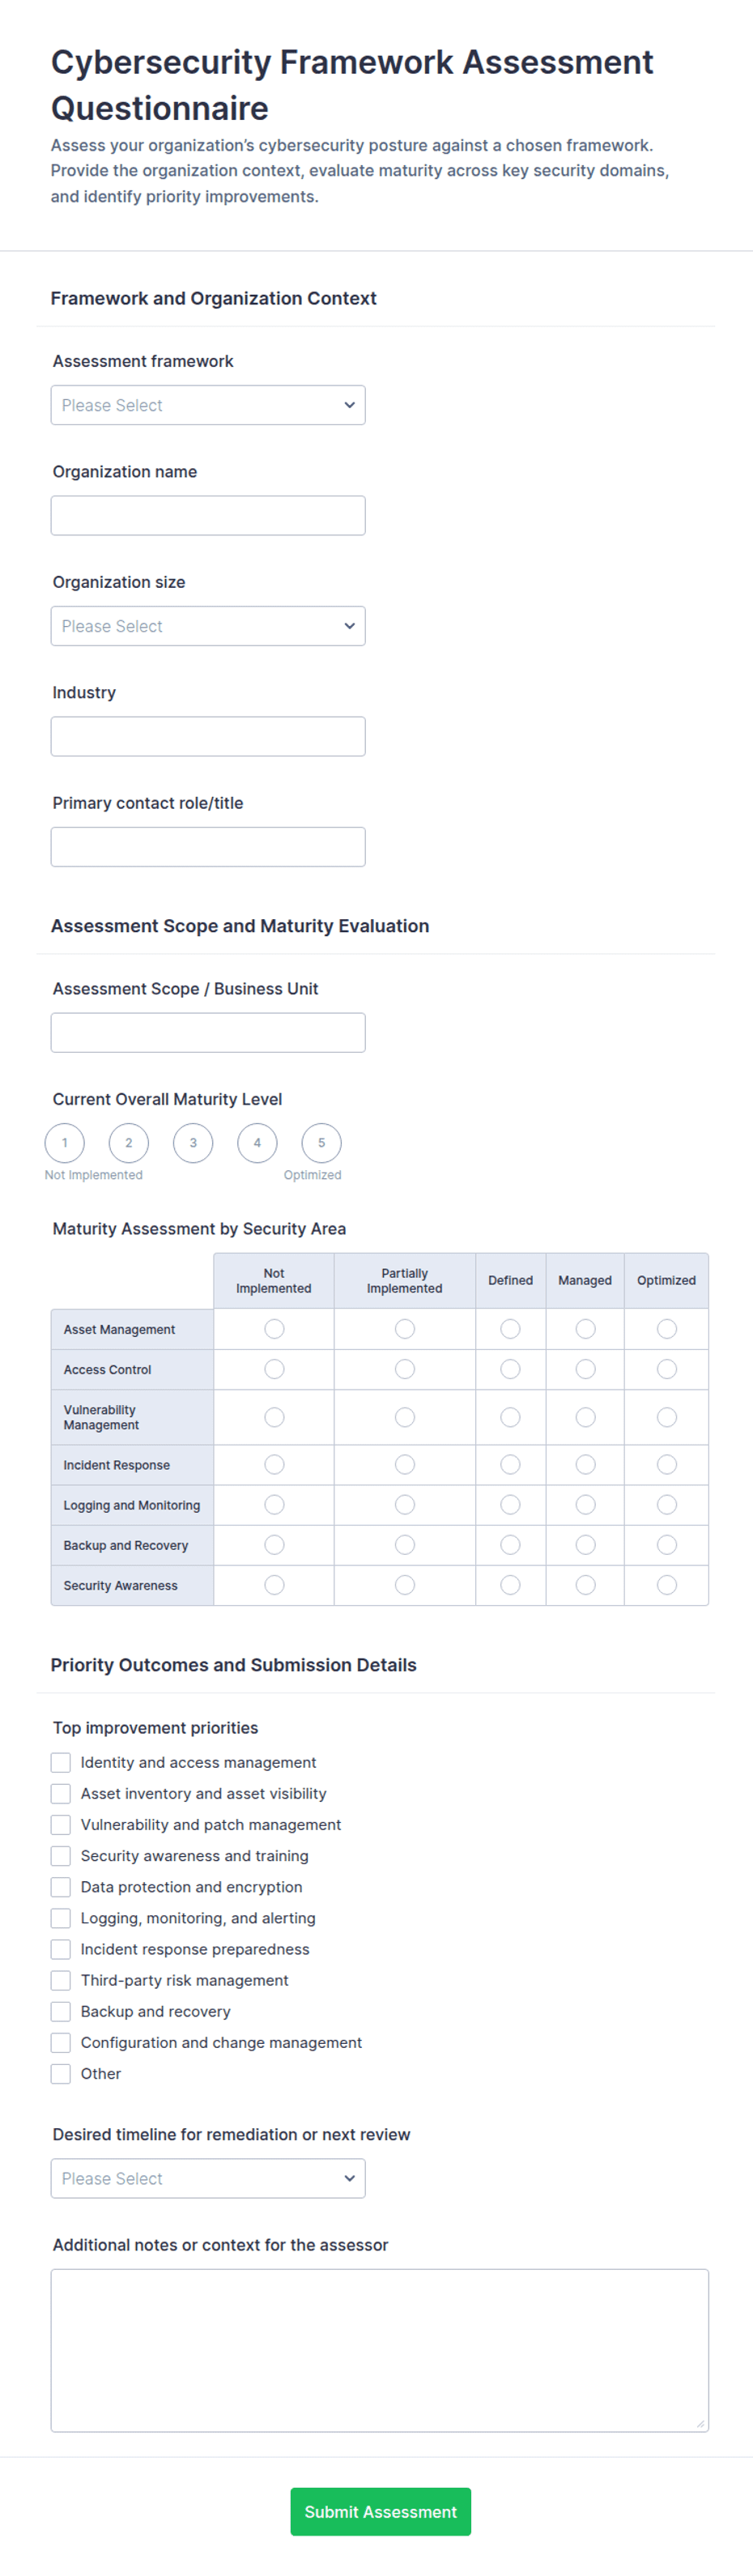The width and height of the screenshot is (753, 2576).
Task: Select overall maturity level 3
Action: (193, 1143)
